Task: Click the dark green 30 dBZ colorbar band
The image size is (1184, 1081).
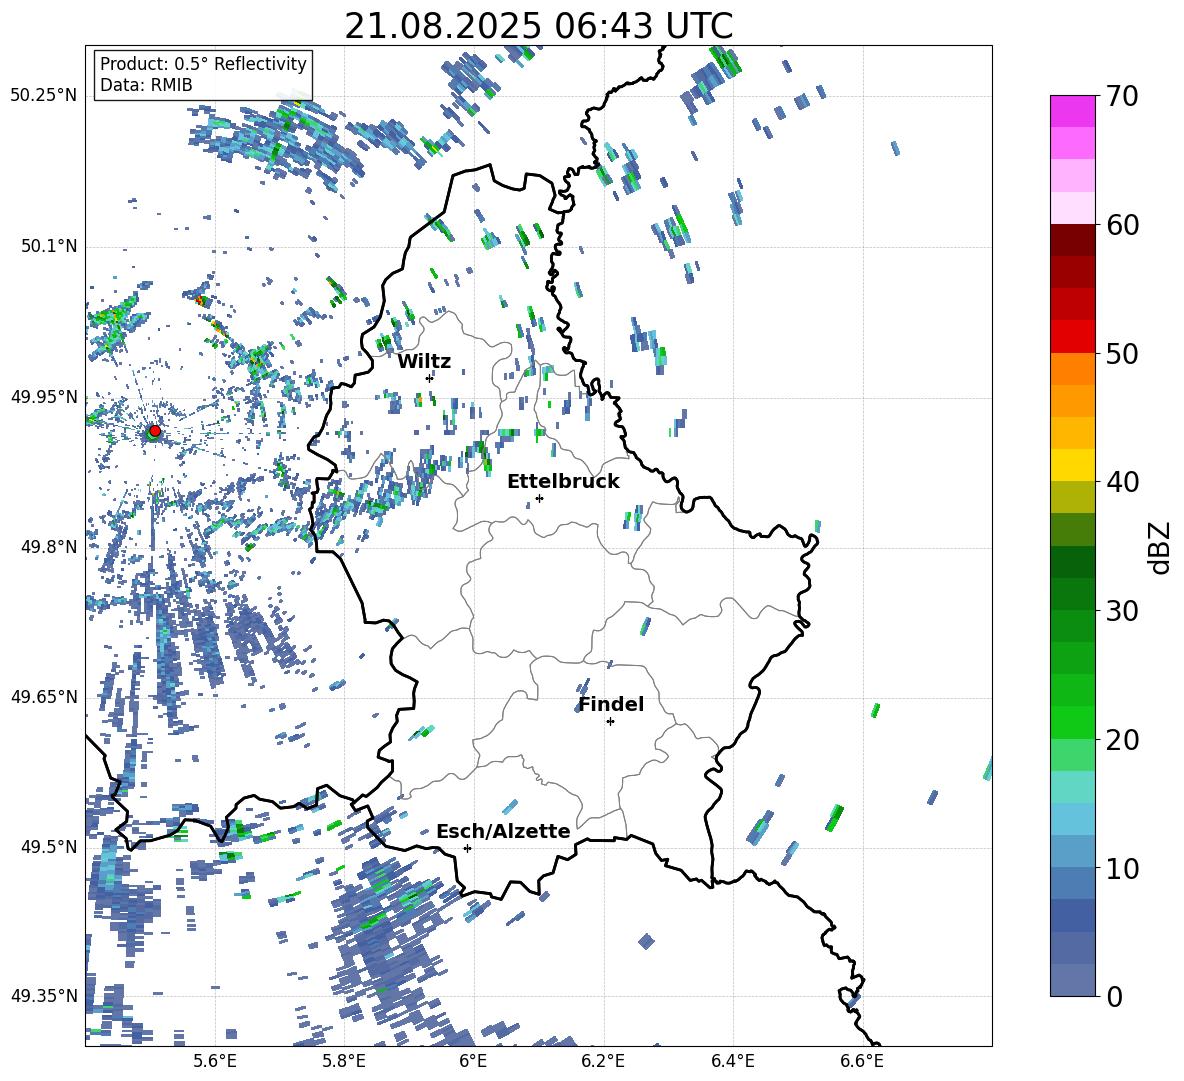Action: tap(1072, 594)
